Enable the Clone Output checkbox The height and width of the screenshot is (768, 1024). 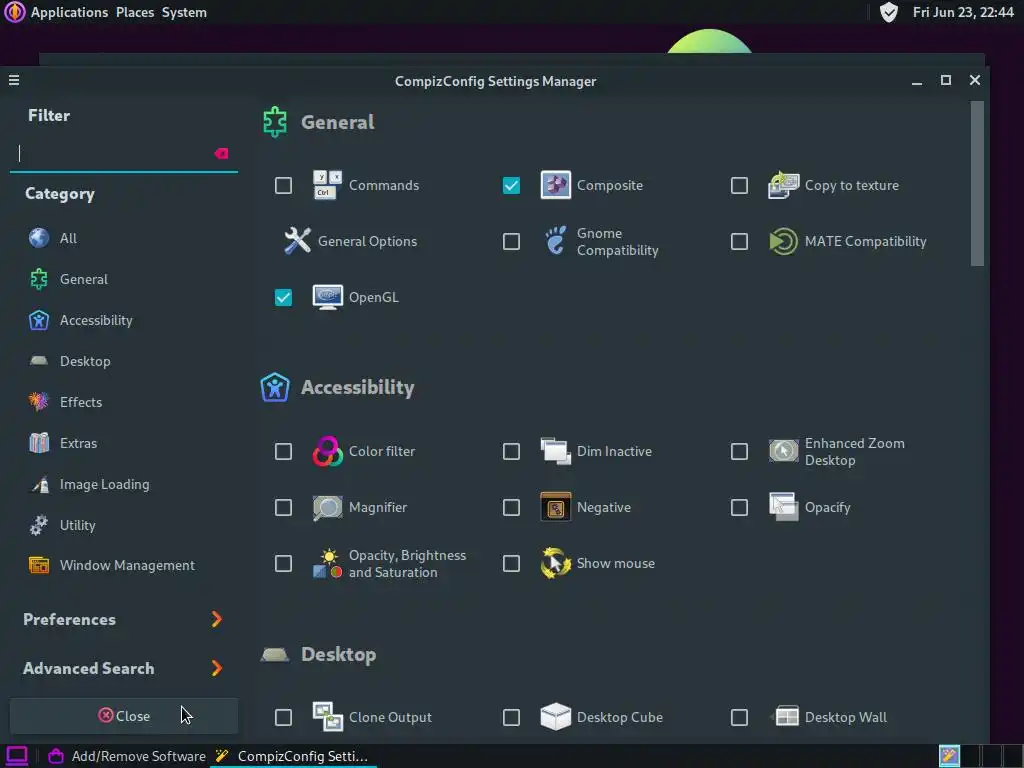pyautogui.click(x=283, y=718)
